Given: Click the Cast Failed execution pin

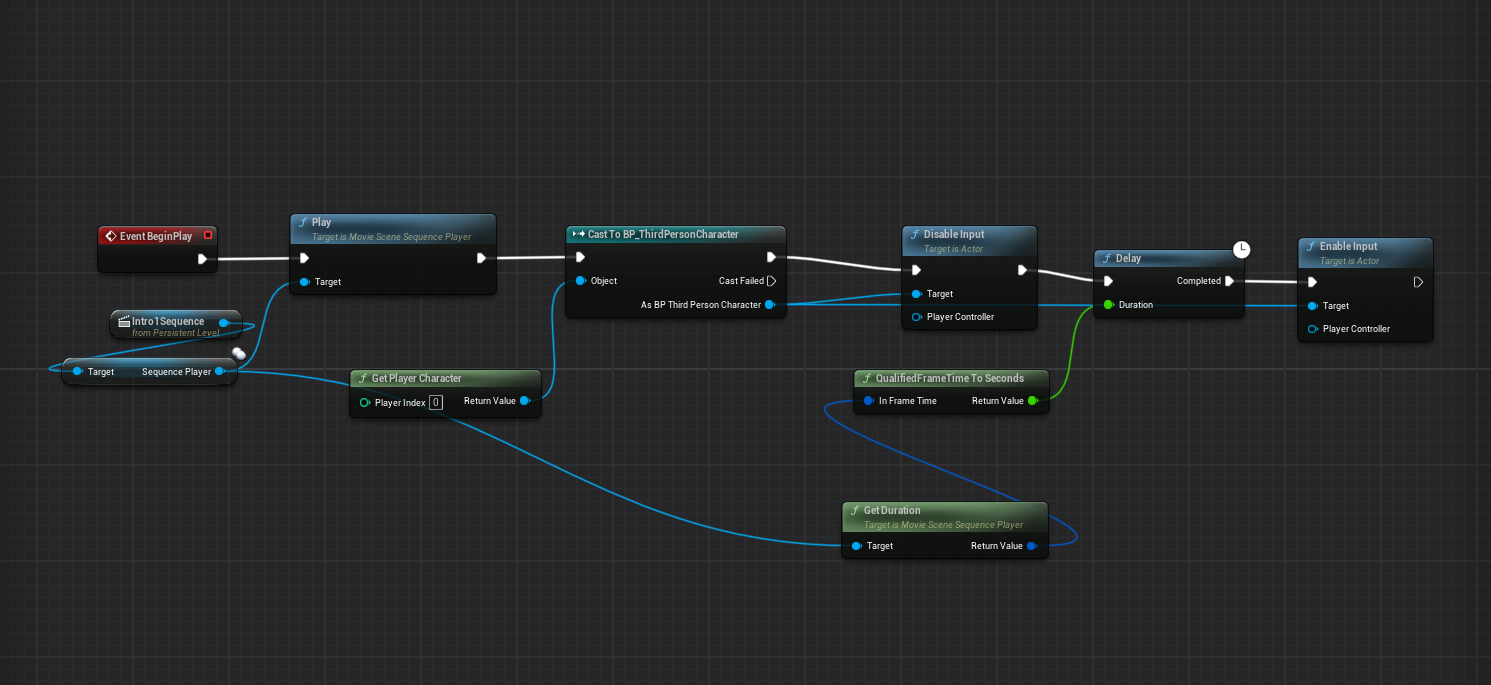Looking at the screenshot, I should [x=771, y=281].
